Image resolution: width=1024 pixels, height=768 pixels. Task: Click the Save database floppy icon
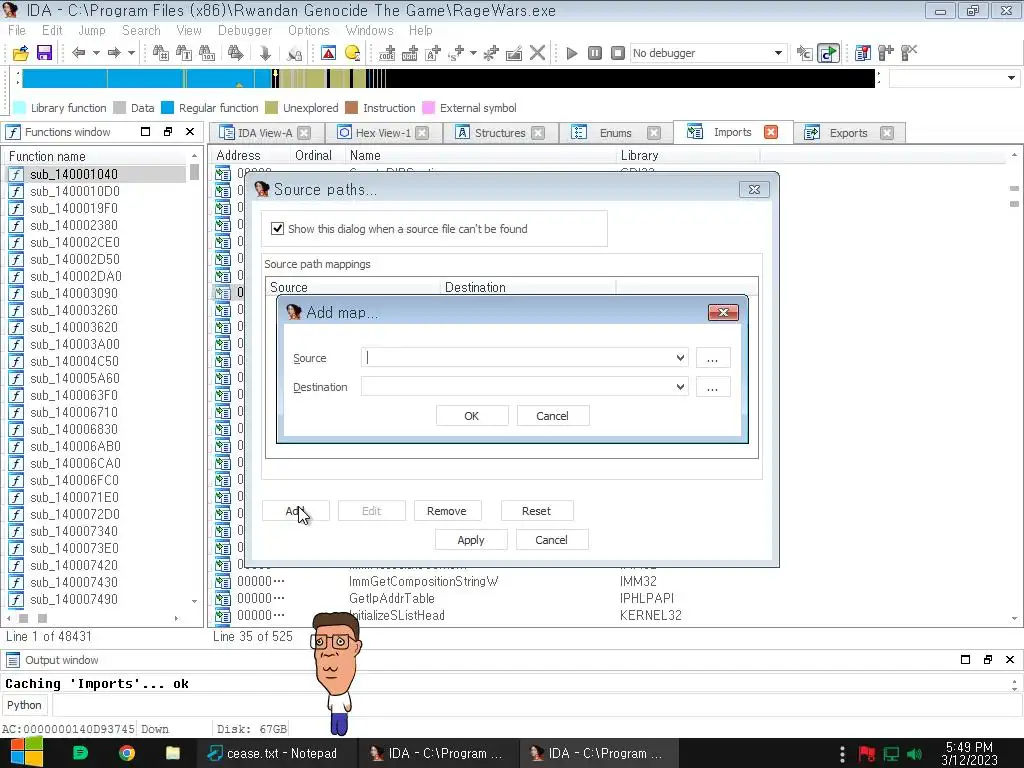44,53
